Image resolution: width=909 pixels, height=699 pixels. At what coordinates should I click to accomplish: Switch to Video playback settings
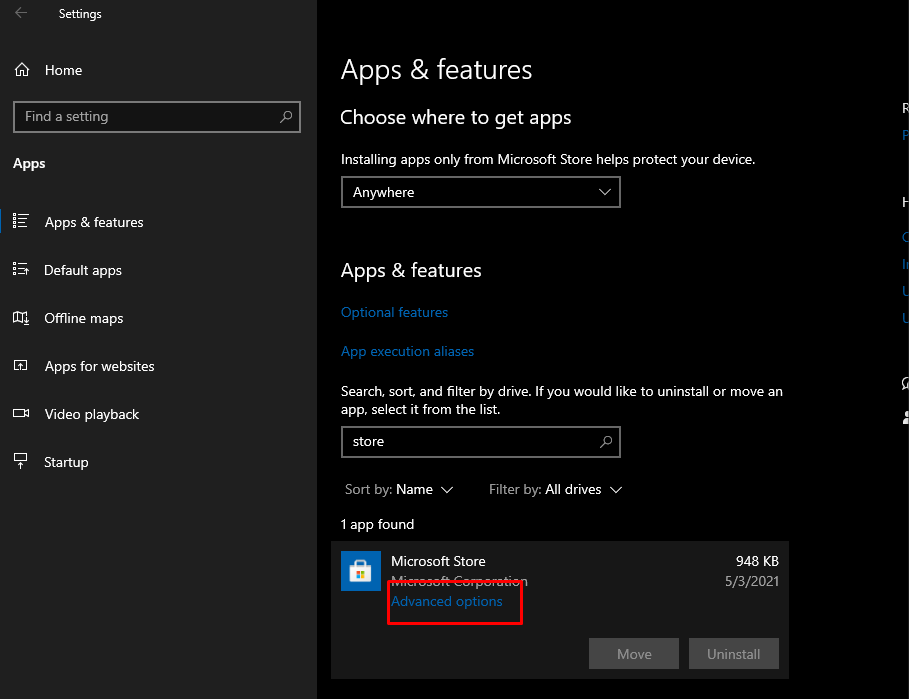(x=92, y=414)
